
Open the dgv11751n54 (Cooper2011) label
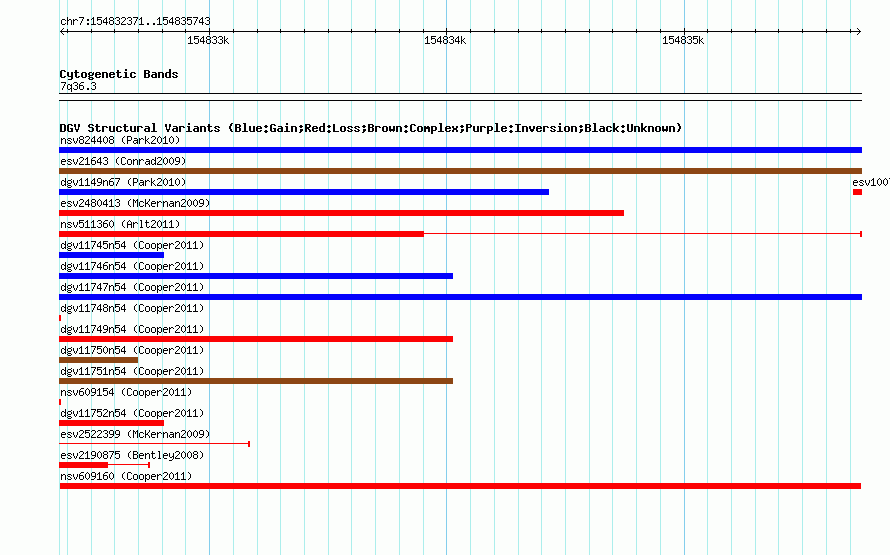[x=132, y=371]
